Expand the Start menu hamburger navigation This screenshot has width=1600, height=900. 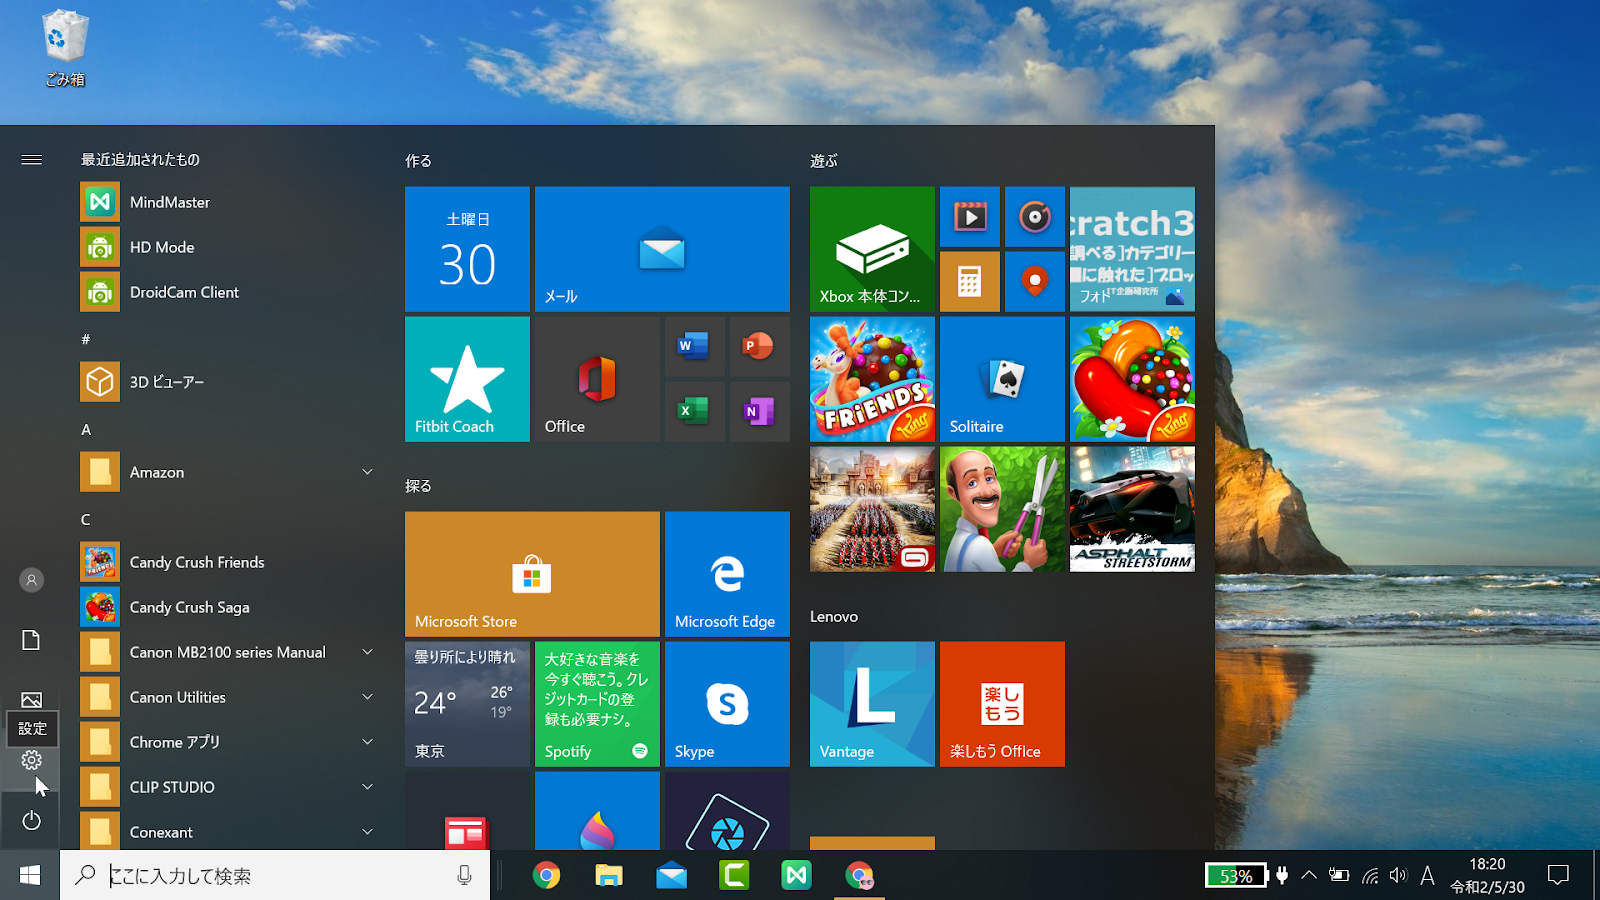coord(31,160)
